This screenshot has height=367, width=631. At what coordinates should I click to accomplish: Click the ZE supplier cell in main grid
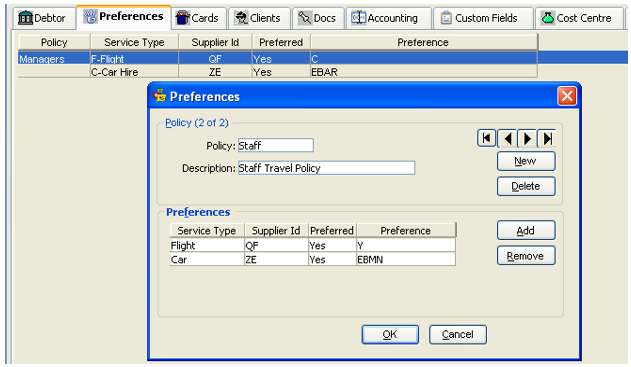point(215,72)
